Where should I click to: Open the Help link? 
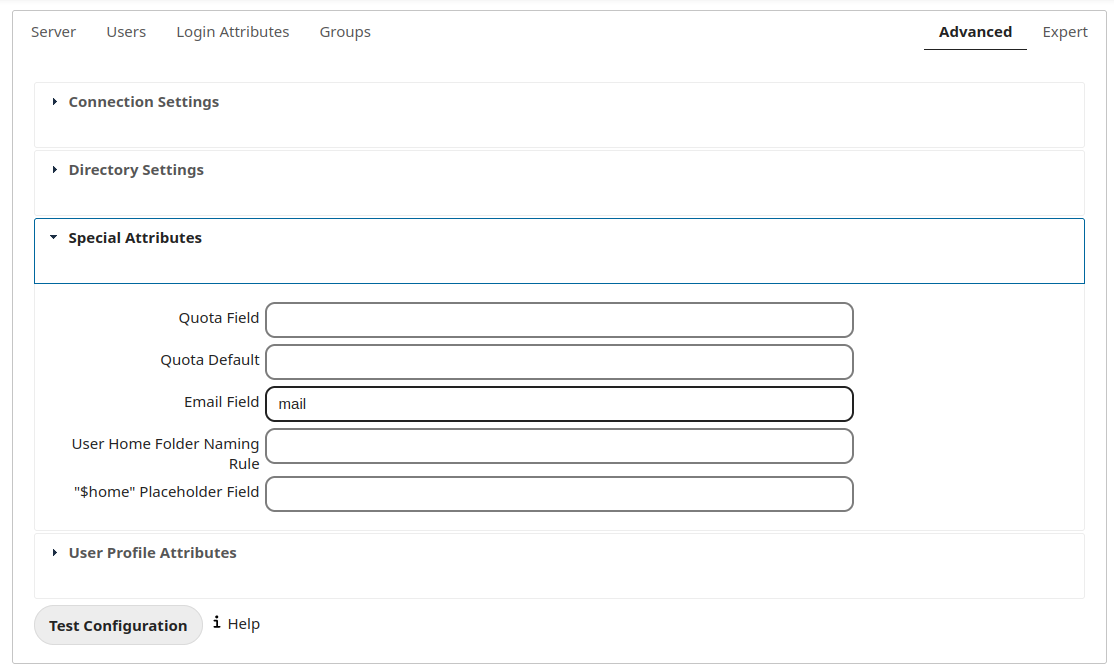[243, 624]
